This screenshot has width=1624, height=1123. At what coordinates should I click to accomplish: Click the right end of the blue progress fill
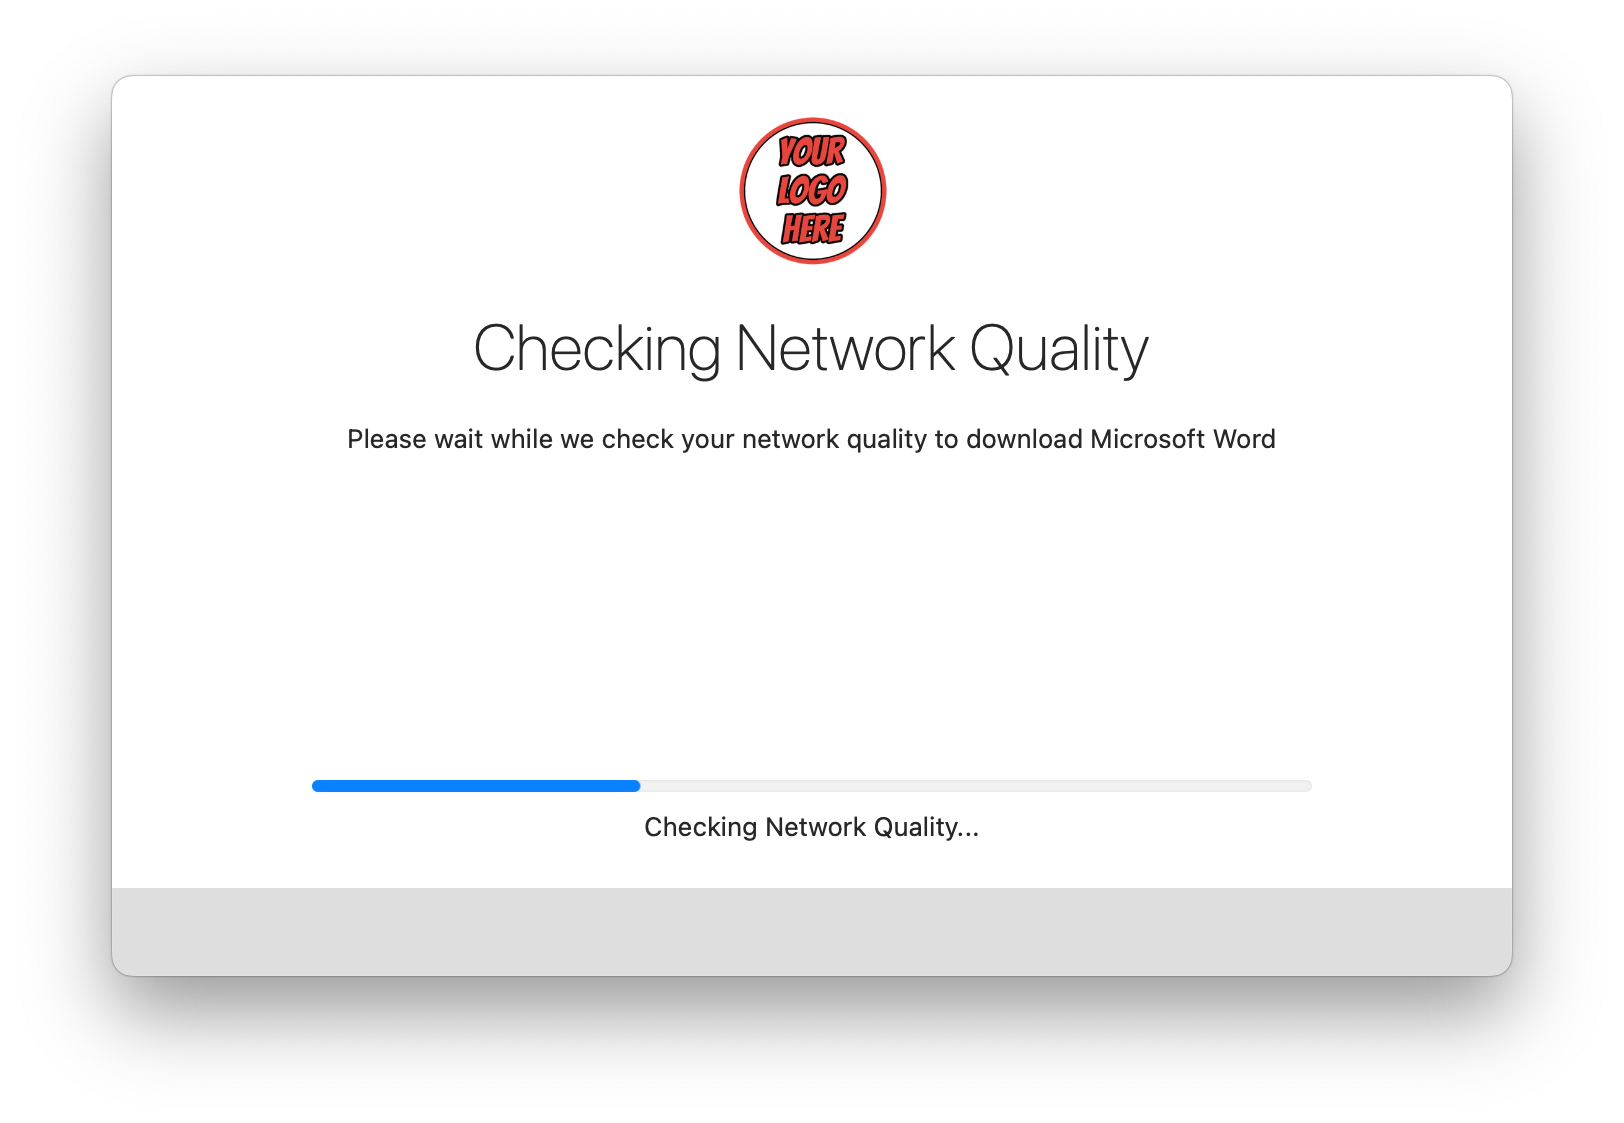(636, 786)
